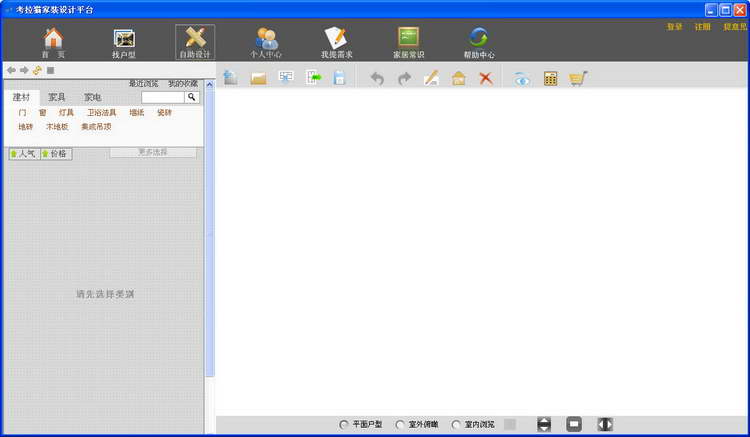Click the product search input field
This screenshot has height=437, width=750.
[163, 97]
